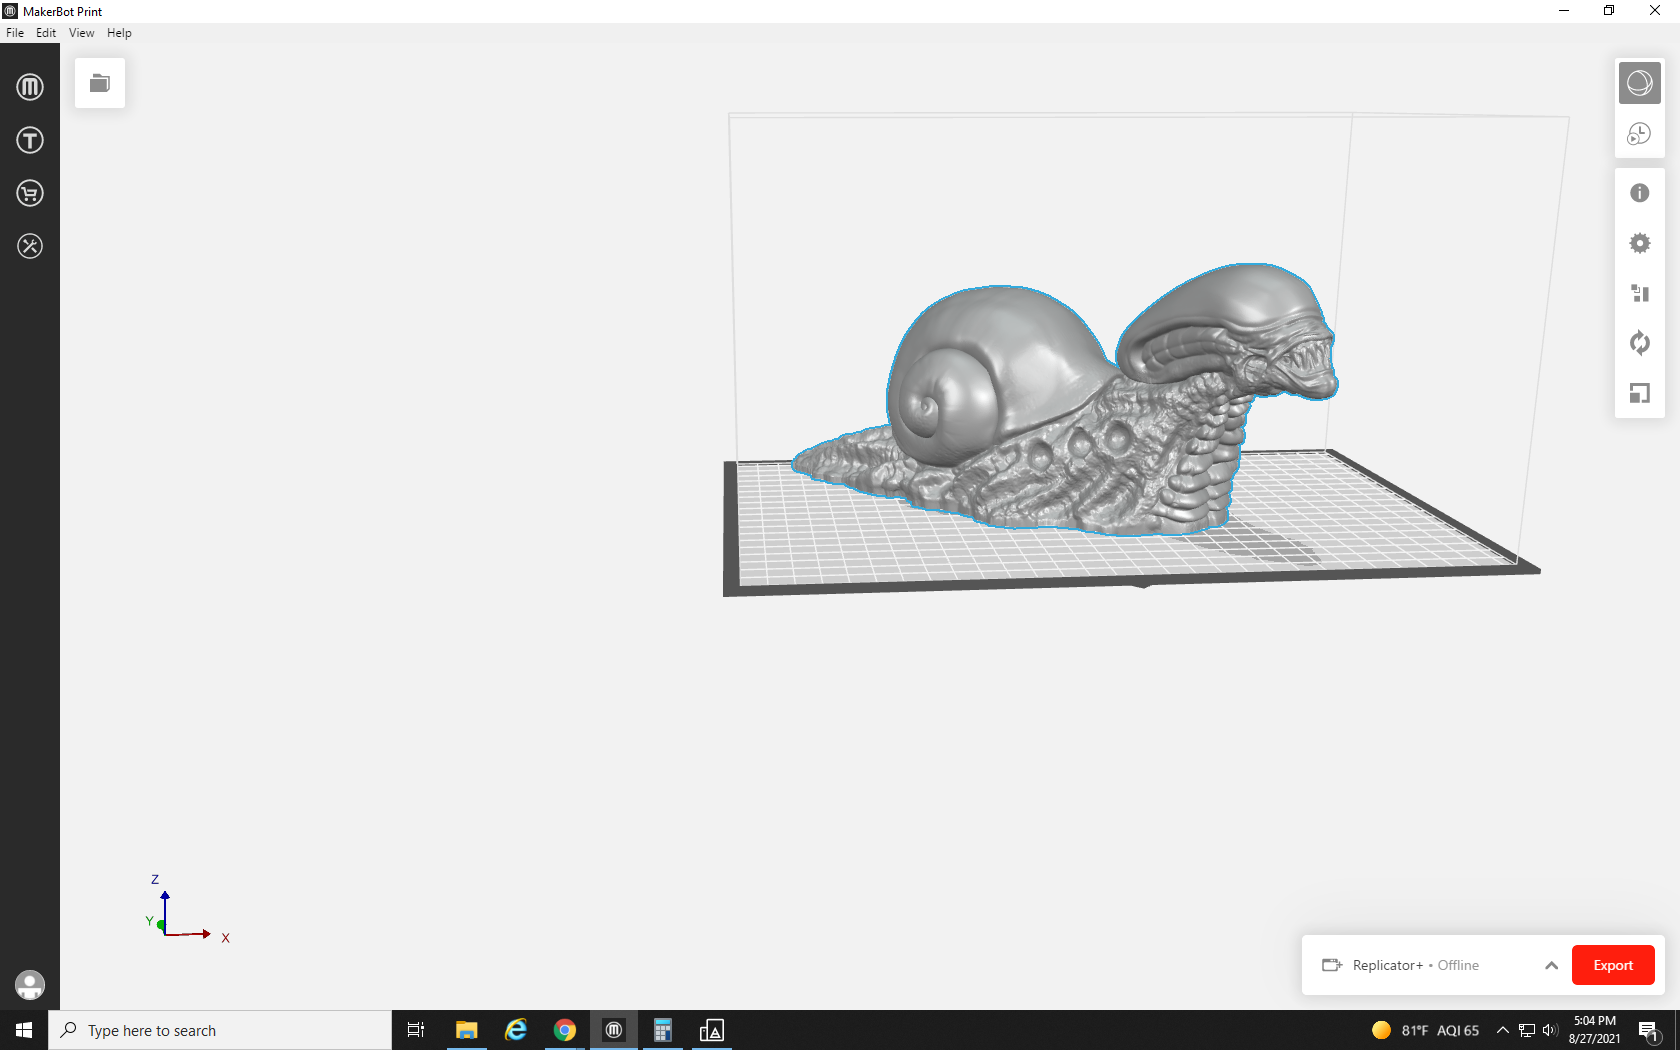Screen dimensions: 1680x1050
Task: Open print settings gear icon
Action: [1640, 243]
